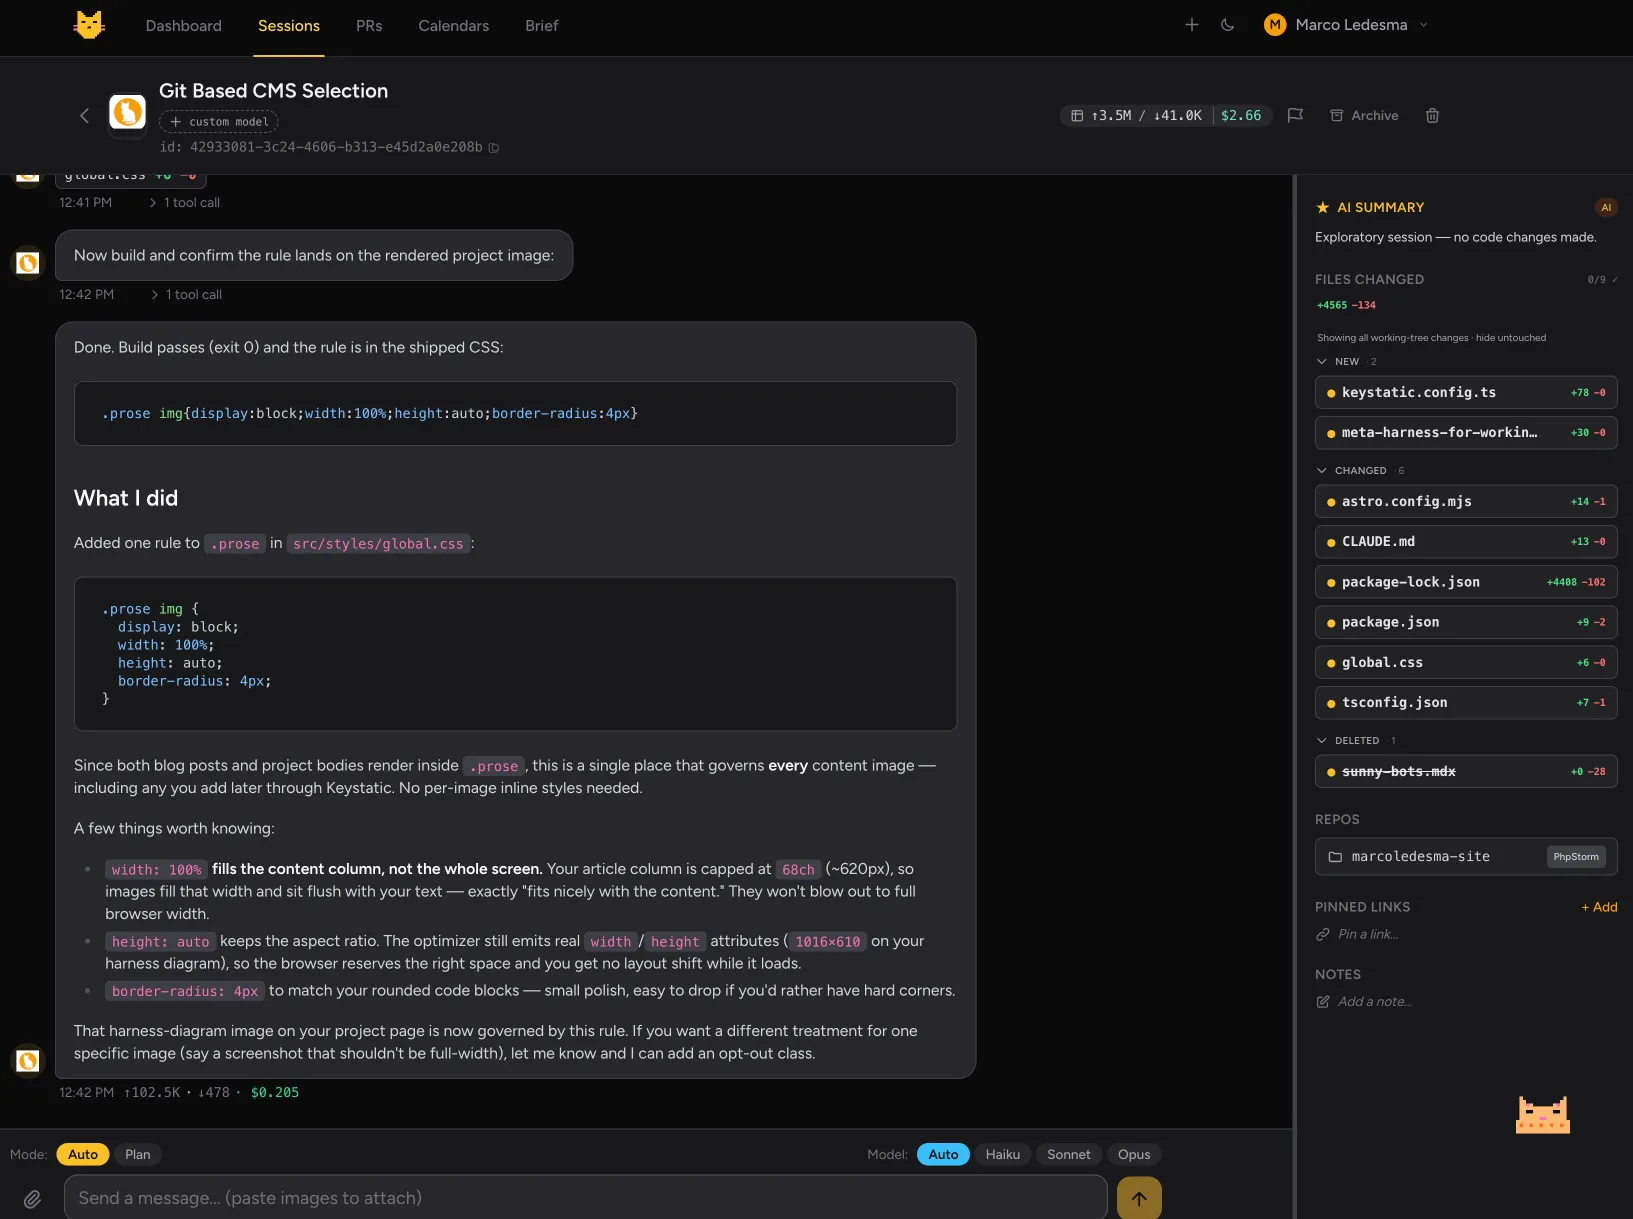This screenshot has width=1633, height=1219.
Task: Expand the 12:41 PM tool call
Action: pyautogui.click(x=185, y=203)
